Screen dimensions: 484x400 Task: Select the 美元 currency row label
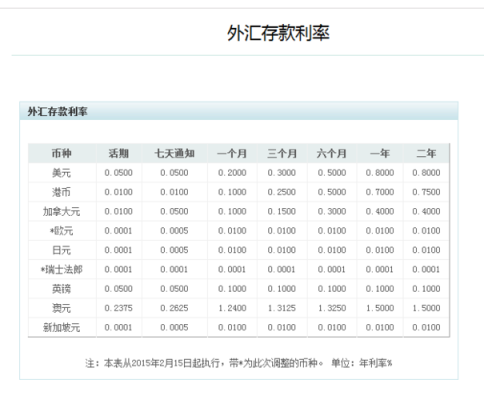[x=62, y=173]
